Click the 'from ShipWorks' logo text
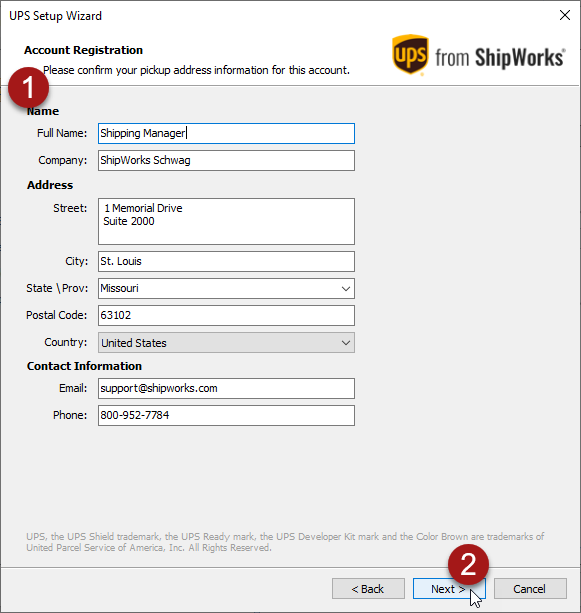 [500, 57]
